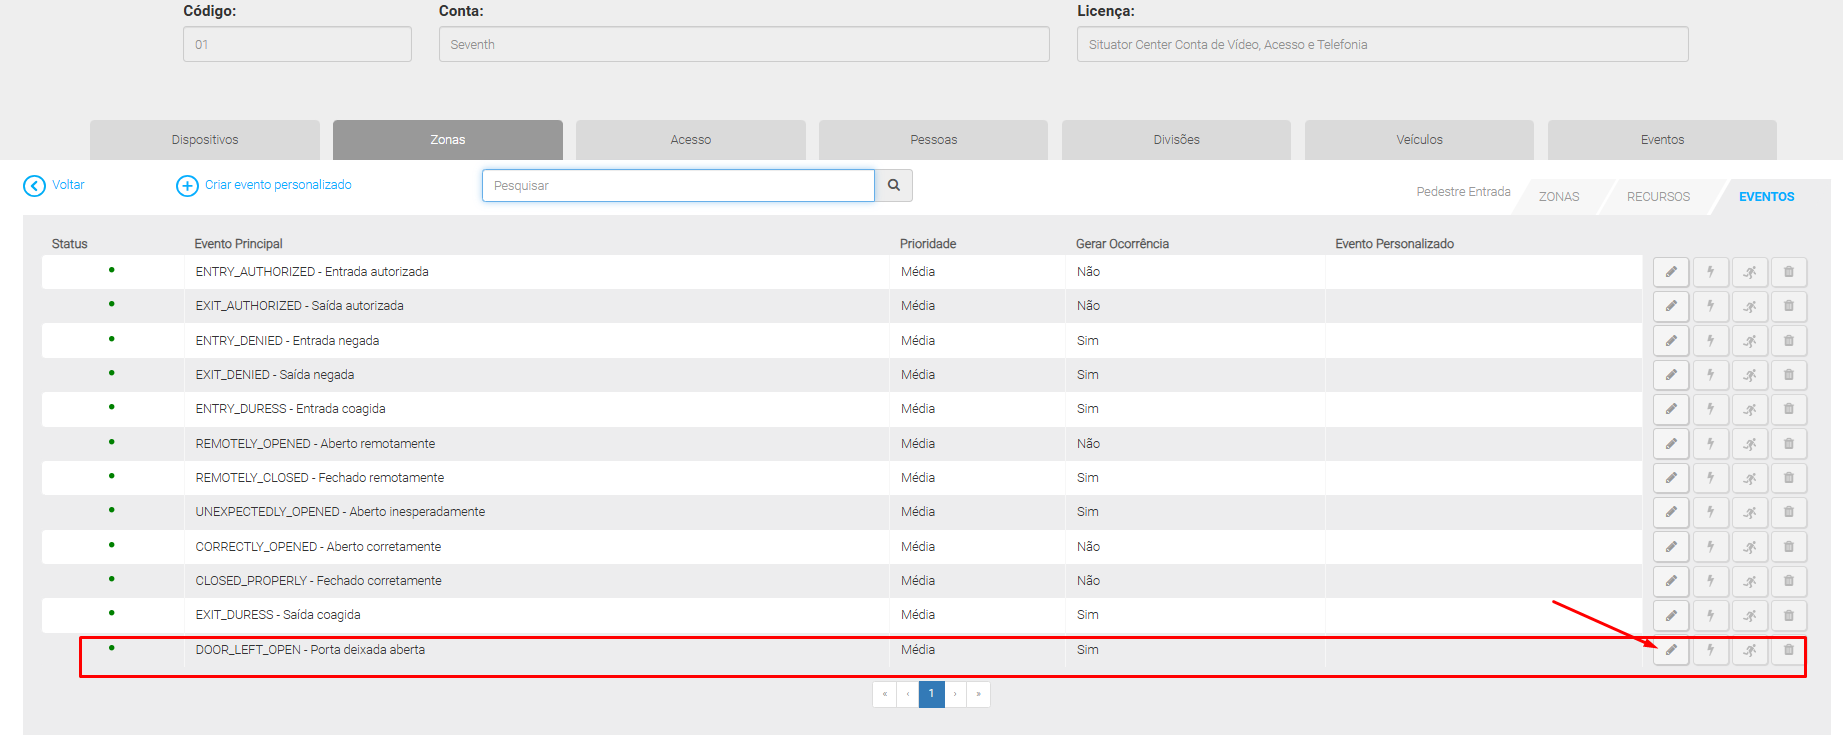1843x746 pixels.
Task: Select the RECURSOS sub-tab
Action: (1658, 197)
